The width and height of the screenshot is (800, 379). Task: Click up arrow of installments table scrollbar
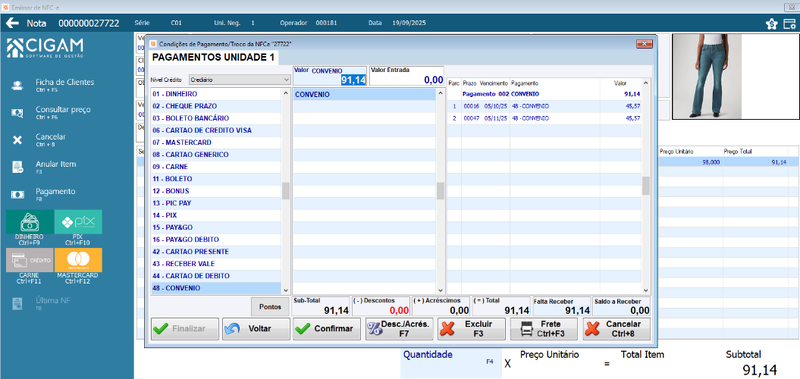(x=646, y=83)
